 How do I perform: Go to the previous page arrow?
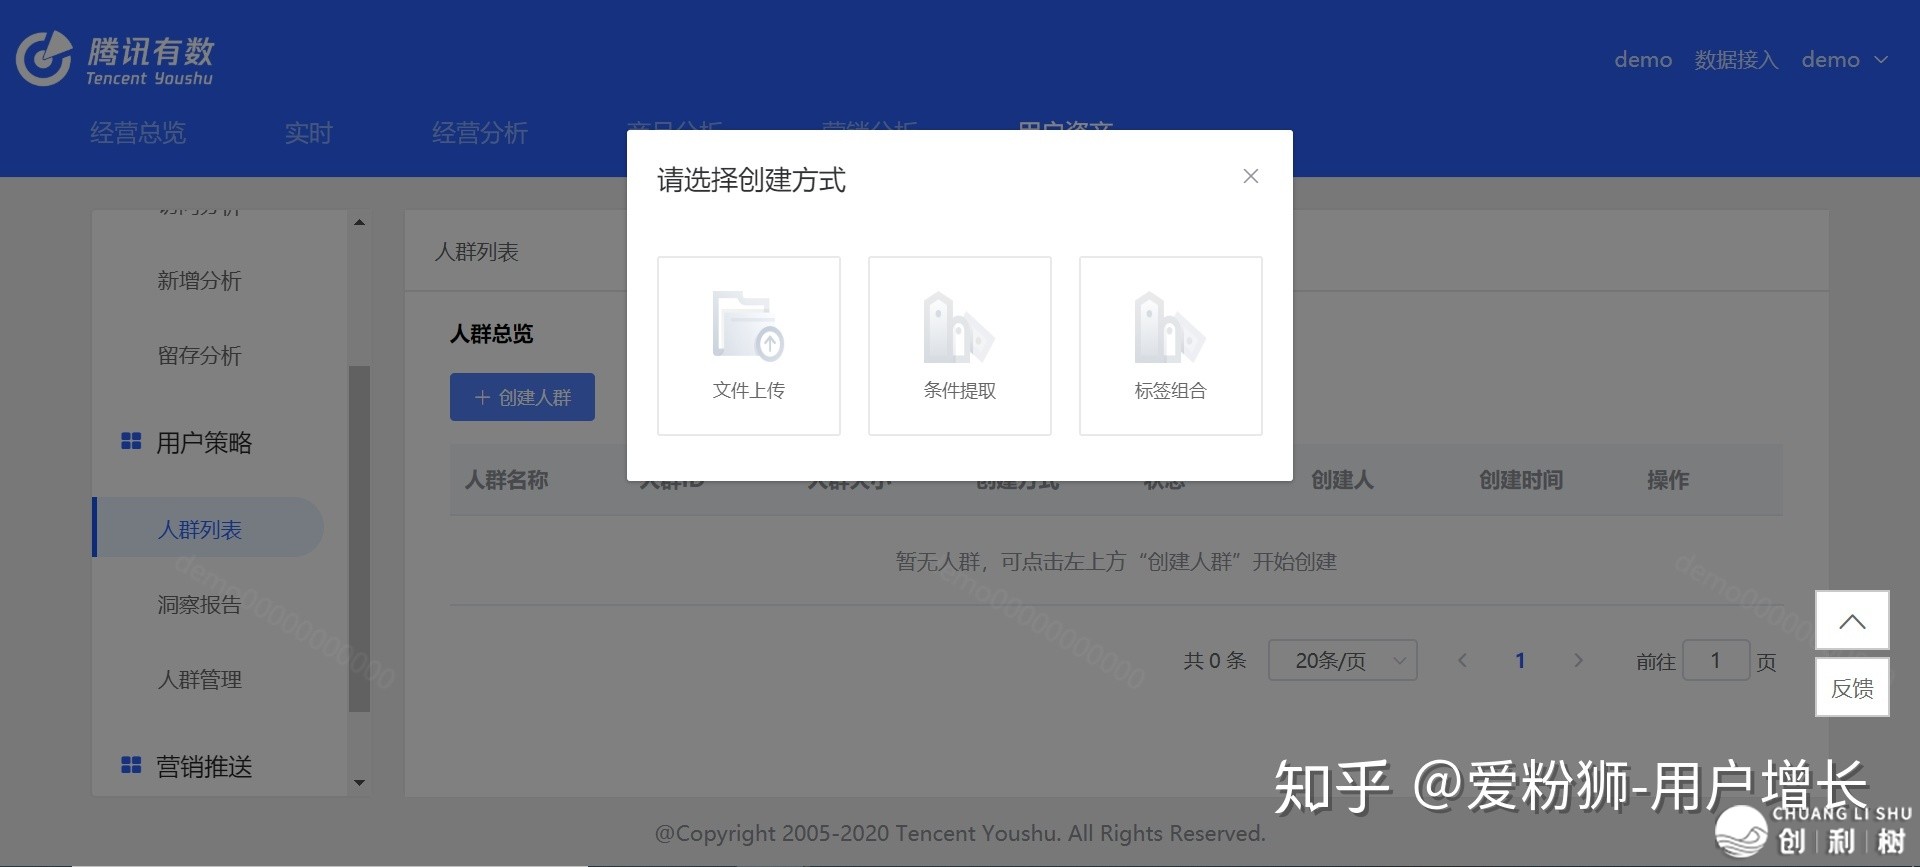[1462, 660]
